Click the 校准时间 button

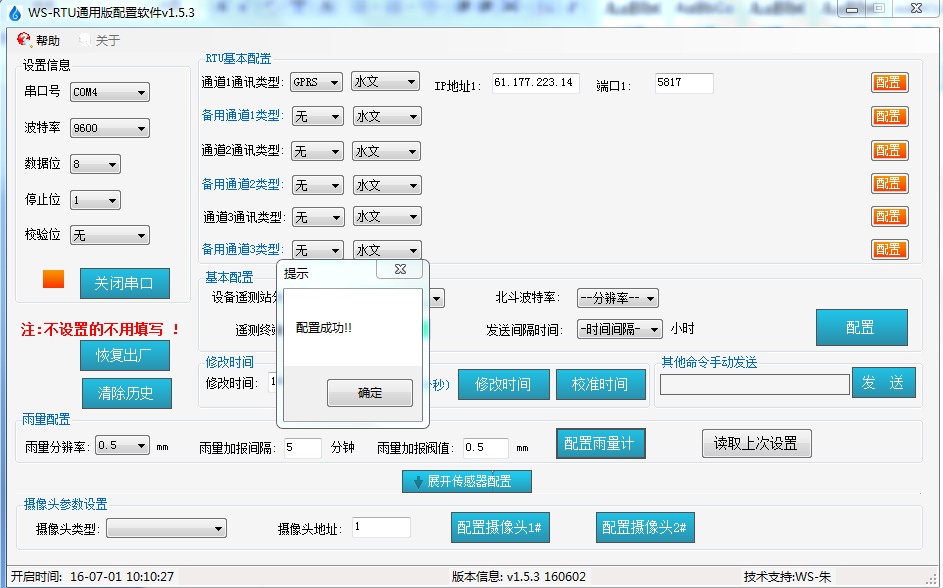coord(600,385)
